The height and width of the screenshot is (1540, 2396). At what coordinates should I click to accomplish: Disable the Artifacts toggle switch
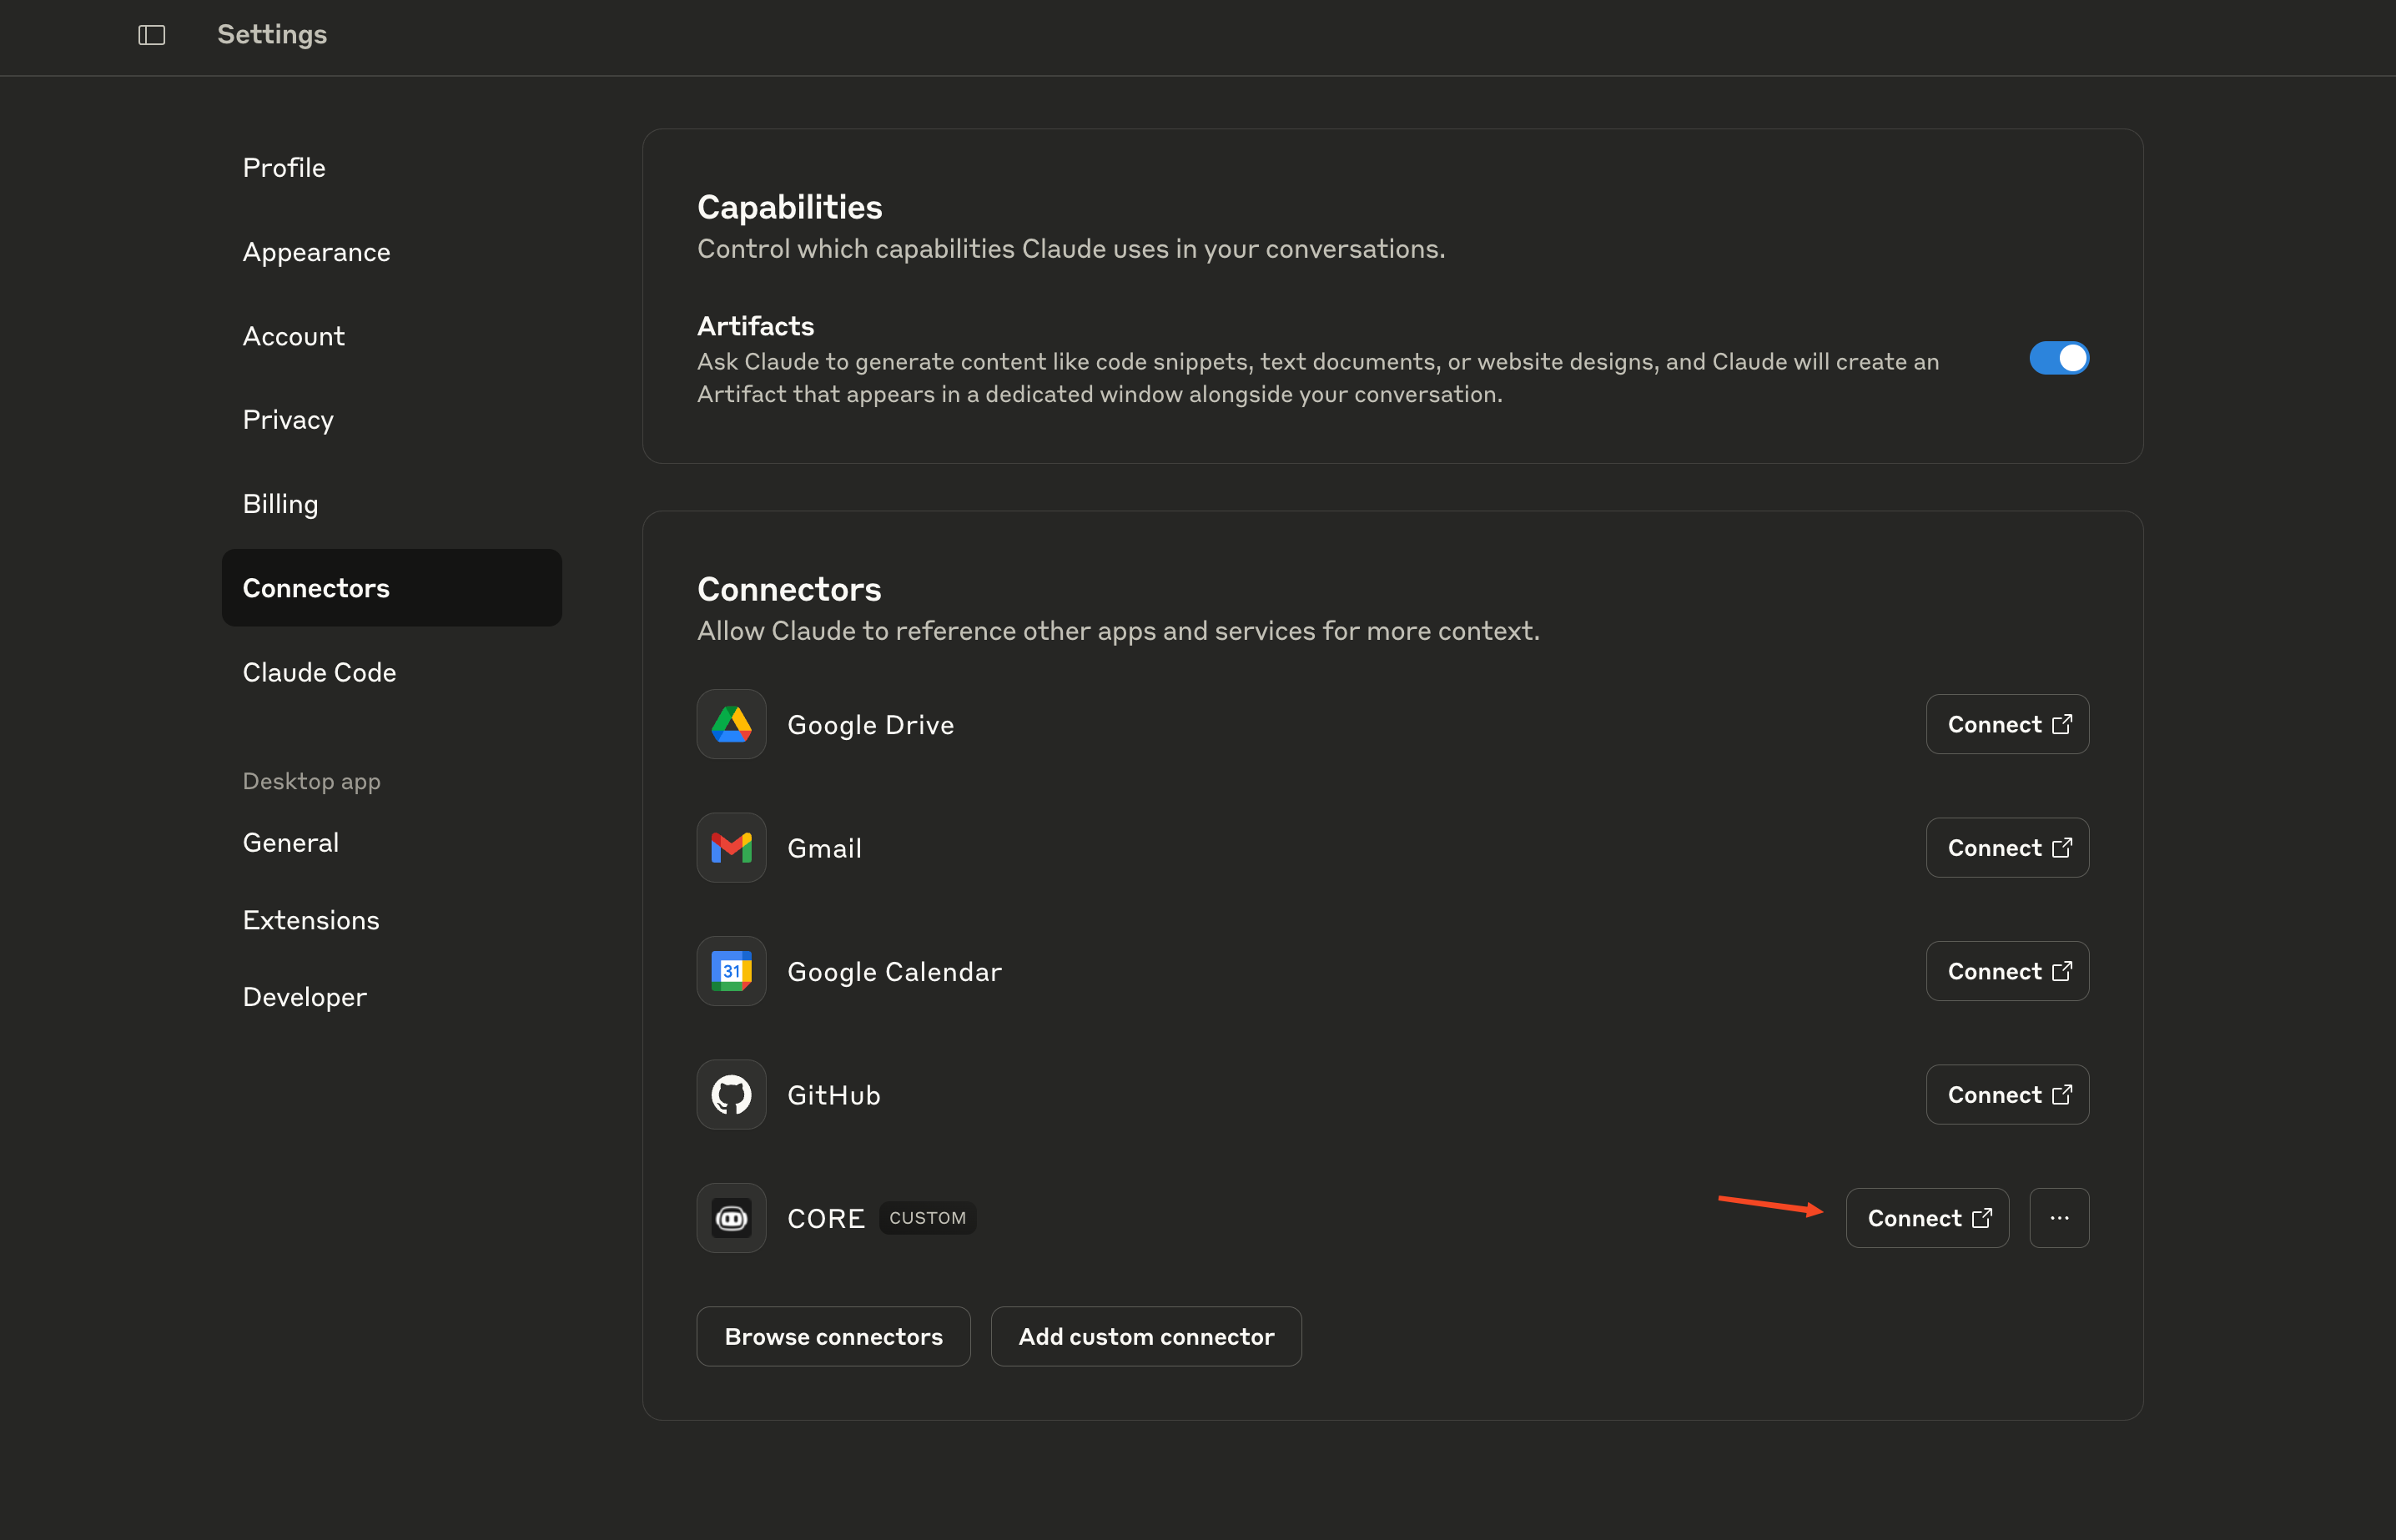pos(2059,358)
